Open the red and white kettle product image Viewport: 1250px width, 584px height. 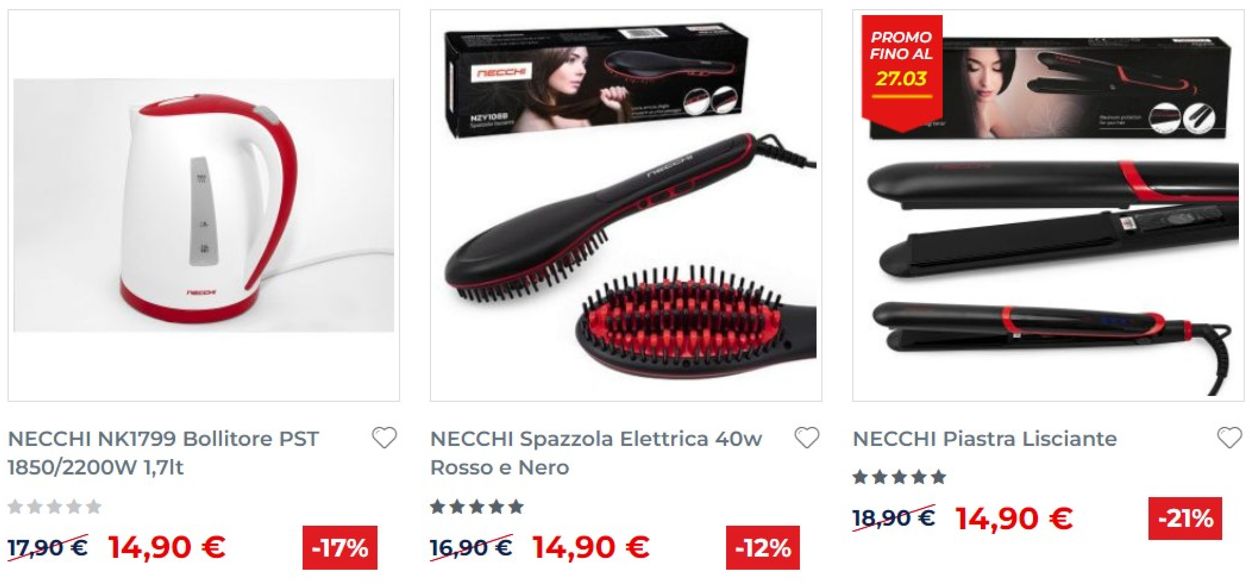(x=204, y=206)
